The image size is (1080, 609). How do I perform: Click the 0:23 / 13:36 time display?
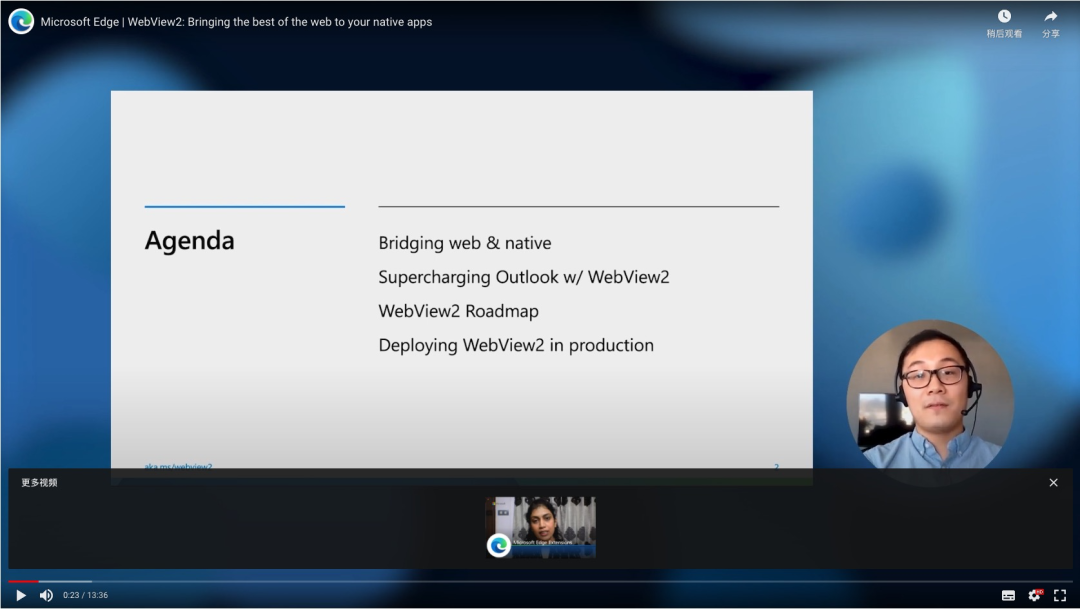(x=85, y=595)
